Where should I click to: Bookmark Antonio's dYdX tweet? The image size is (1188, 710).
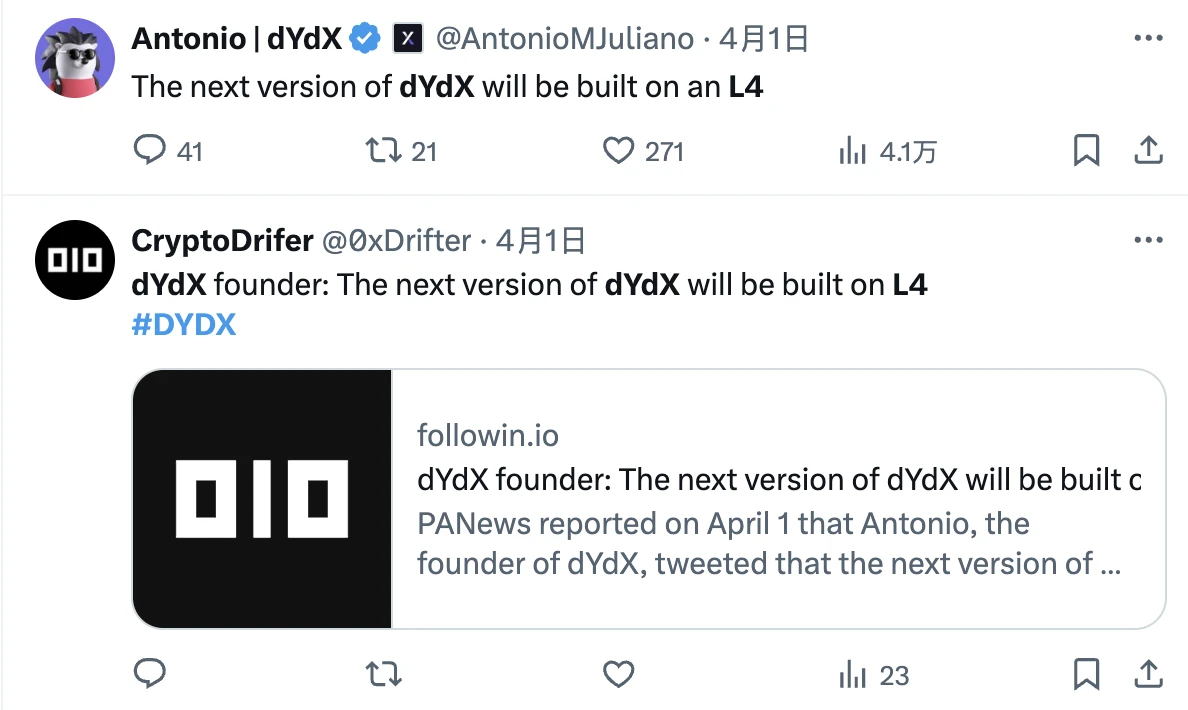point(1086,151)
